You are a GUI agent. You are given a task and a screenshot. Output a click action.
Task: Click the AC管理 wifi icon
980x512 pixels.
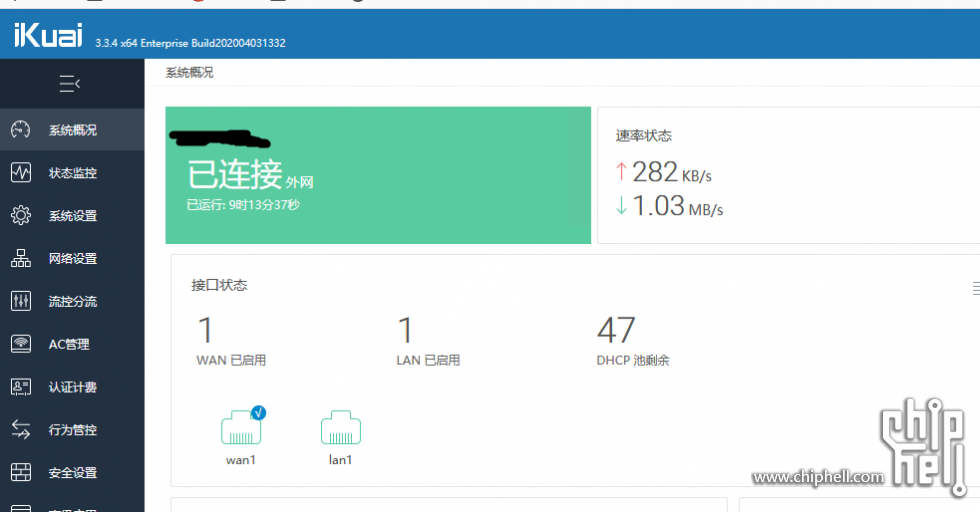[x=21, y=344]
